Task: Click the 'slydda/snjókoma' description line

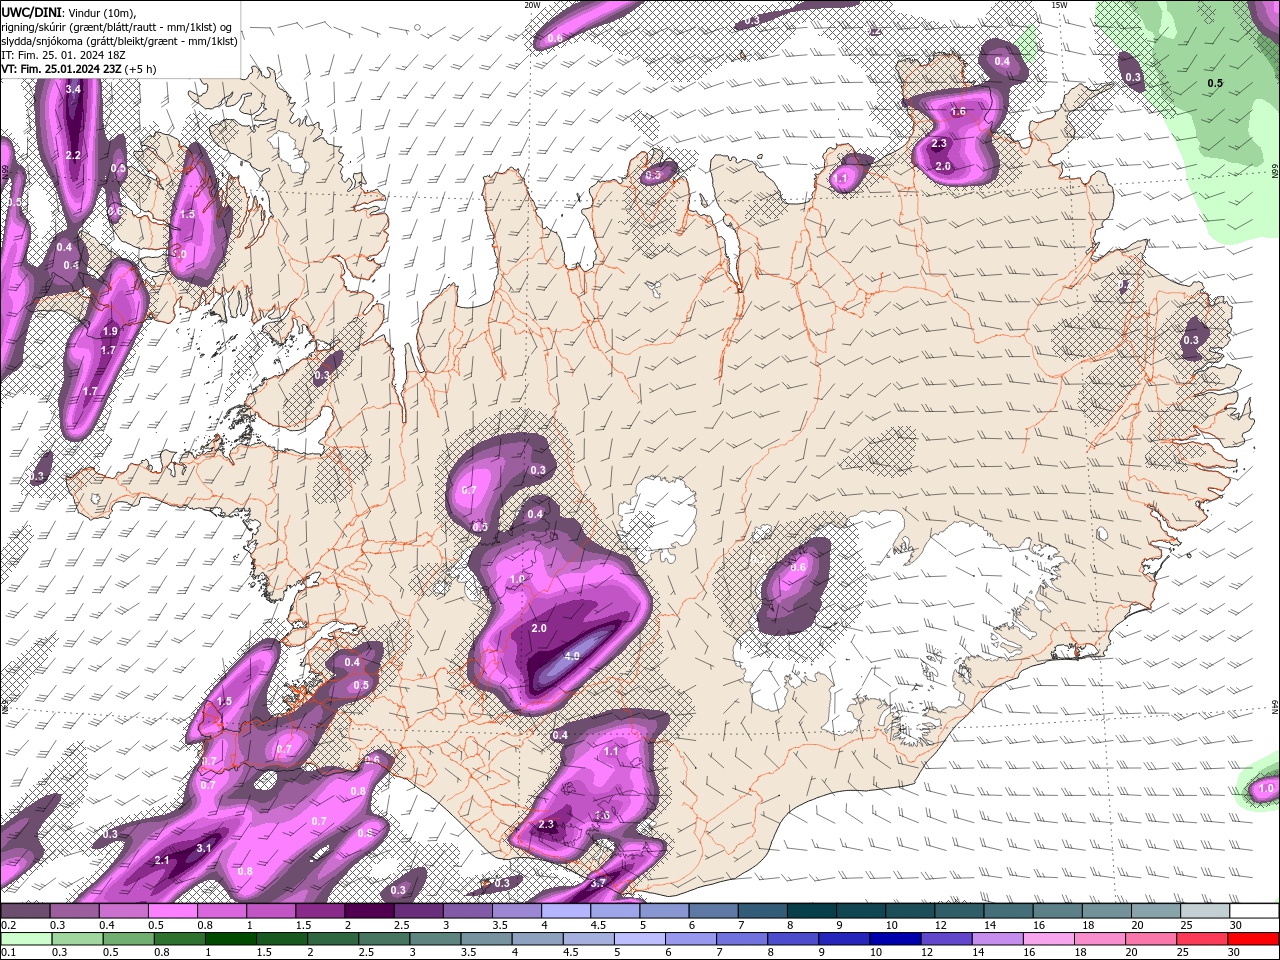Action: tap(119, 41)
